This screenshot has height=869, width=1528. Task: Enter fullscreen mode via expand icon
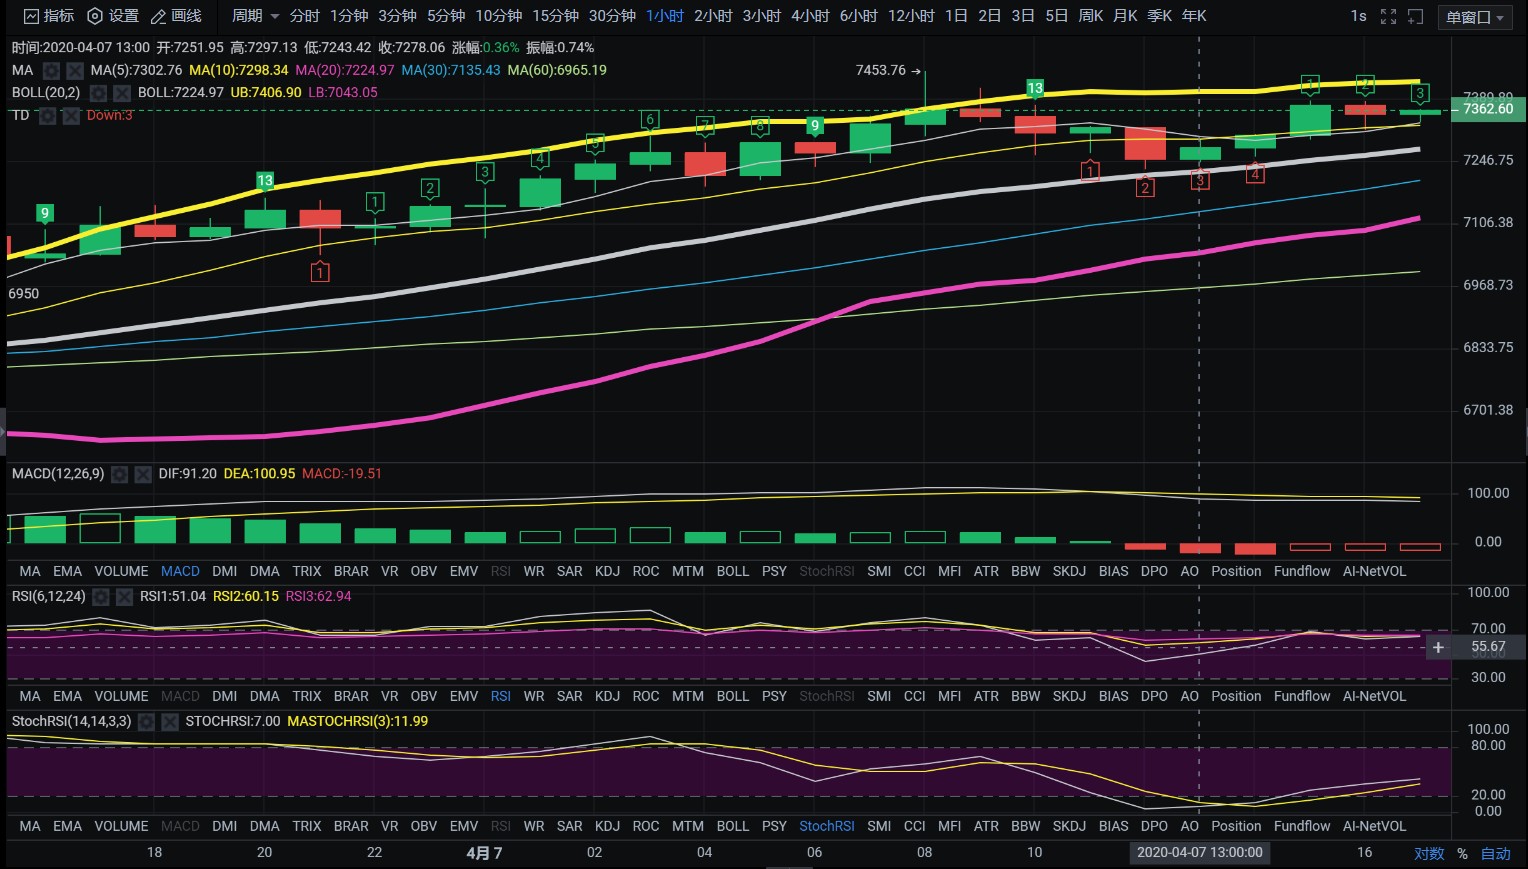coord(1388,16)
